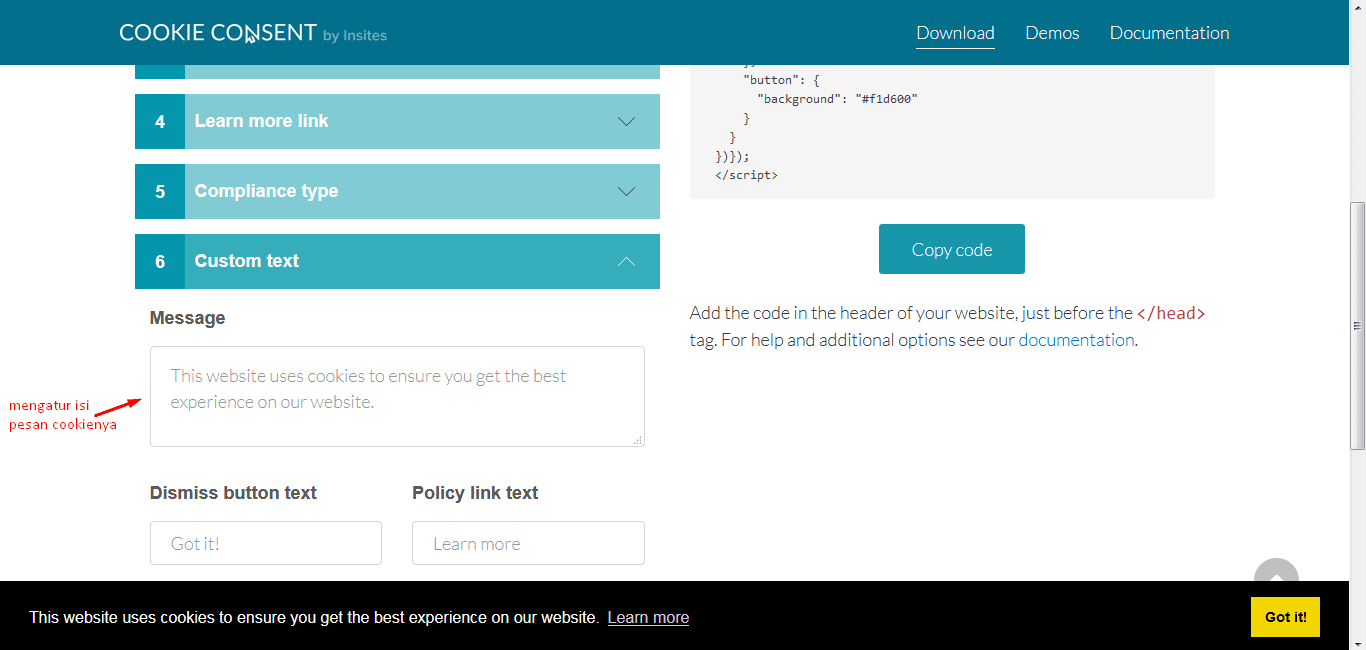
Task: Click the Policy link text field
Action: click(x=528, y=543)
